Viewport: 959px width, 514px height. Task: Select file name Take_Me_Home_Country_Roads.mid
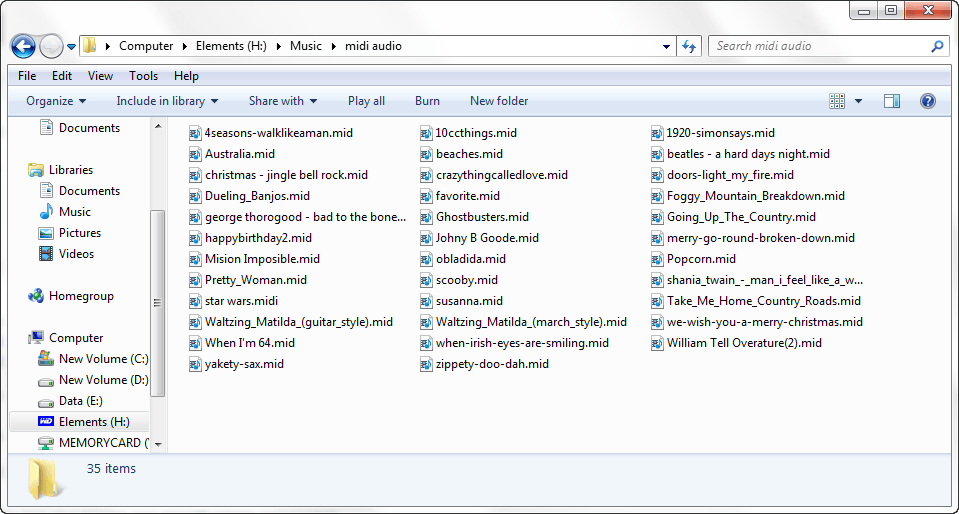764,301
